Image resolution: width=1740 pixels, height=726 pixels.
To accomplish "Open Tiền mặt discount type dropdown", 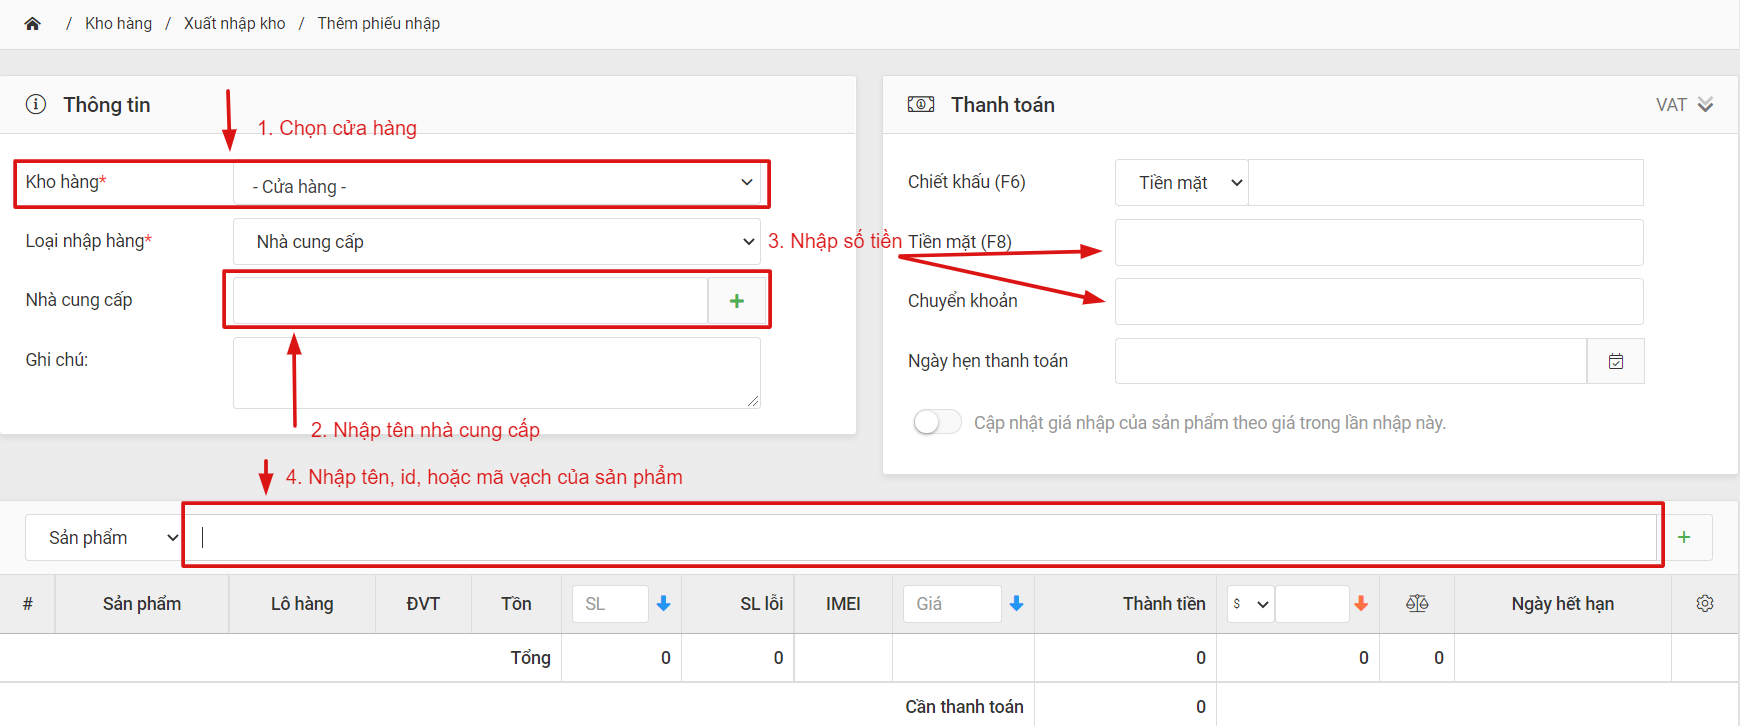I will pyautogui.click(x=1181, y=183).
